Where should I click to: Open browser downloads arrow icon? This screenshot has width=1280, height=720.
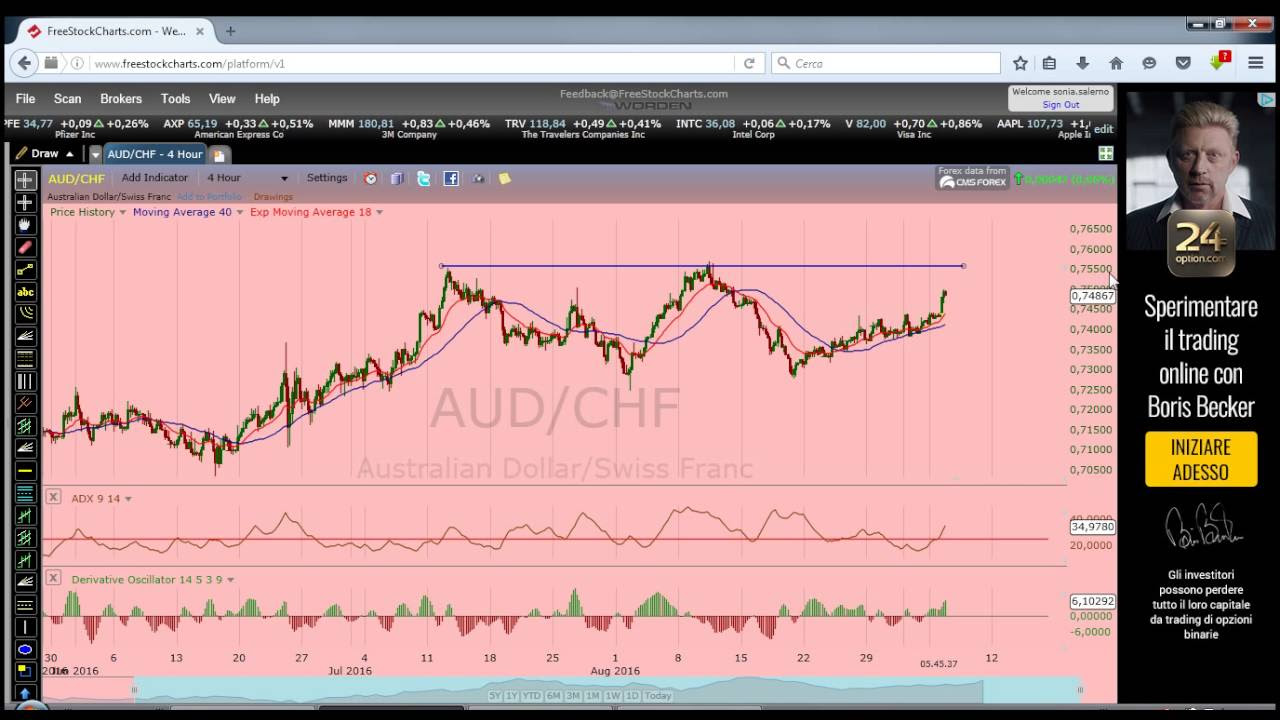tap(1082, 63)
